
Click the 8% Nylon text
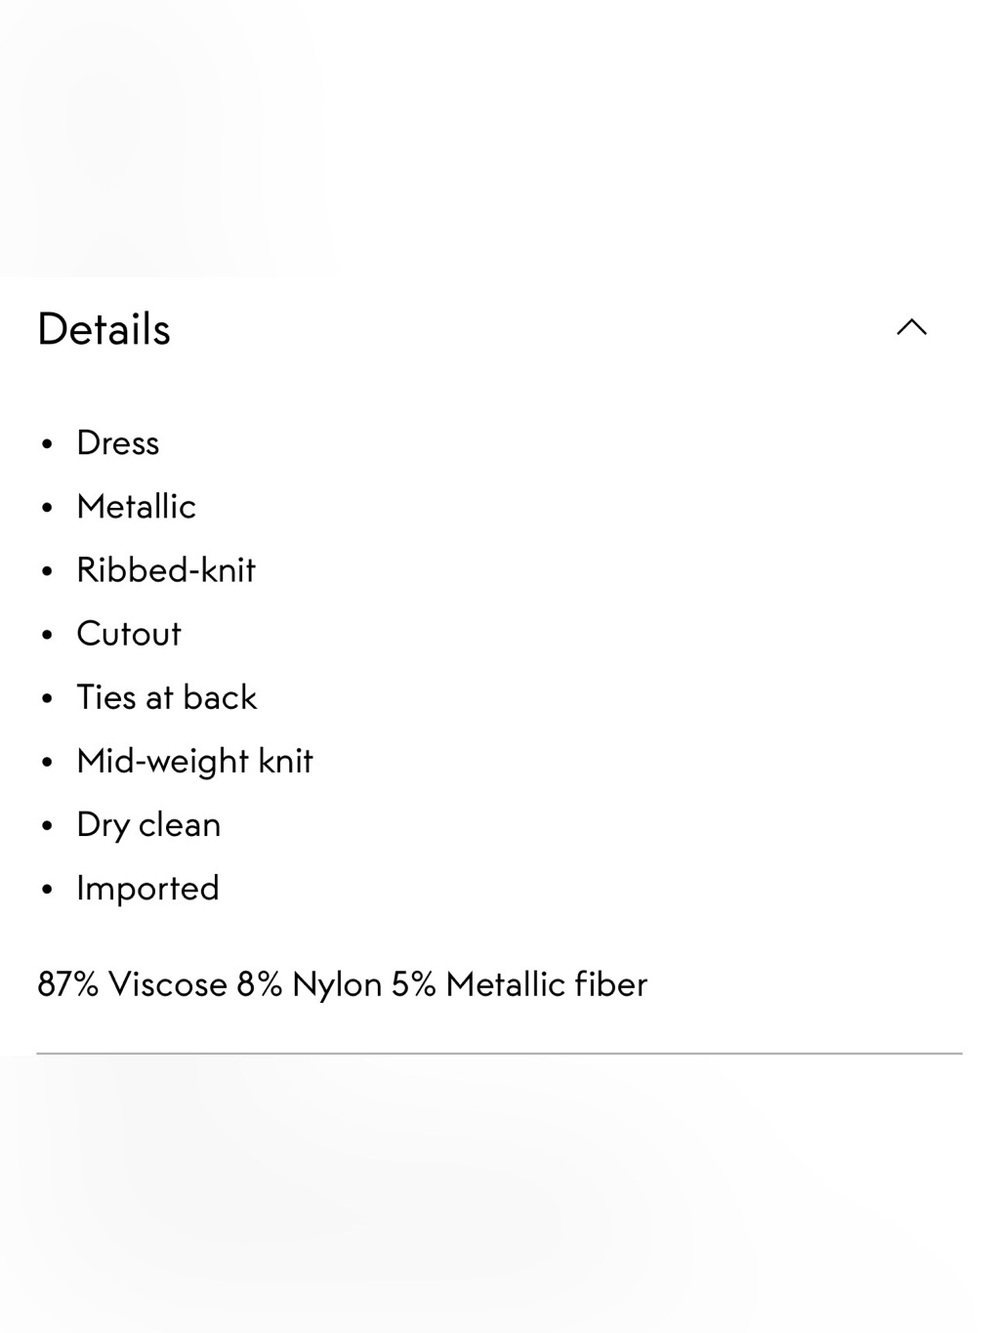(310, 985)
